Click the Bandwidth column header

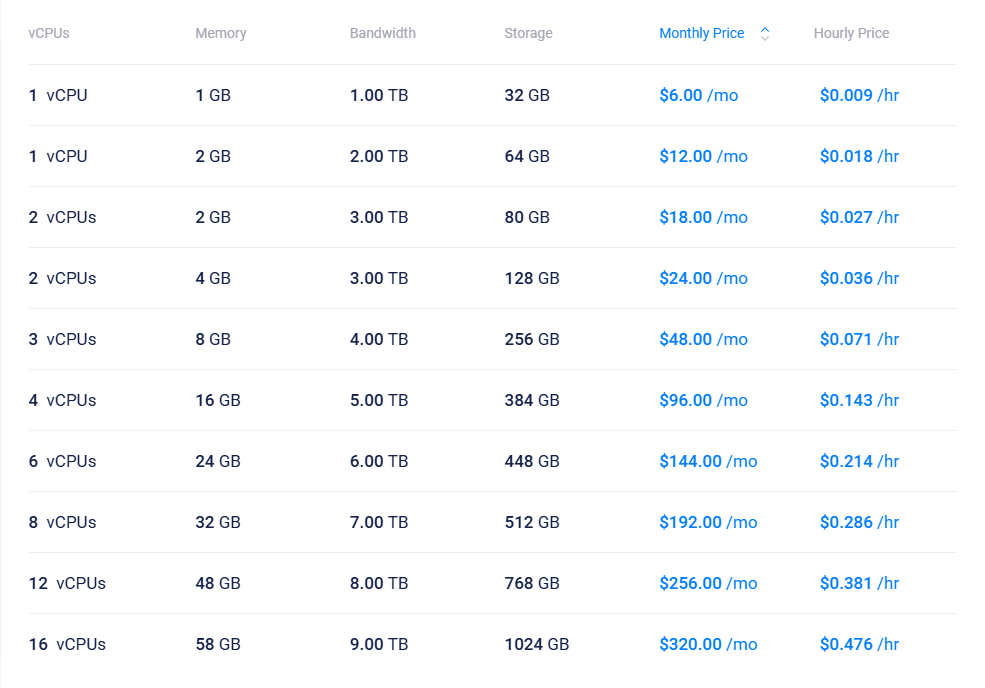pyautogui.click(x=382, y=33)
